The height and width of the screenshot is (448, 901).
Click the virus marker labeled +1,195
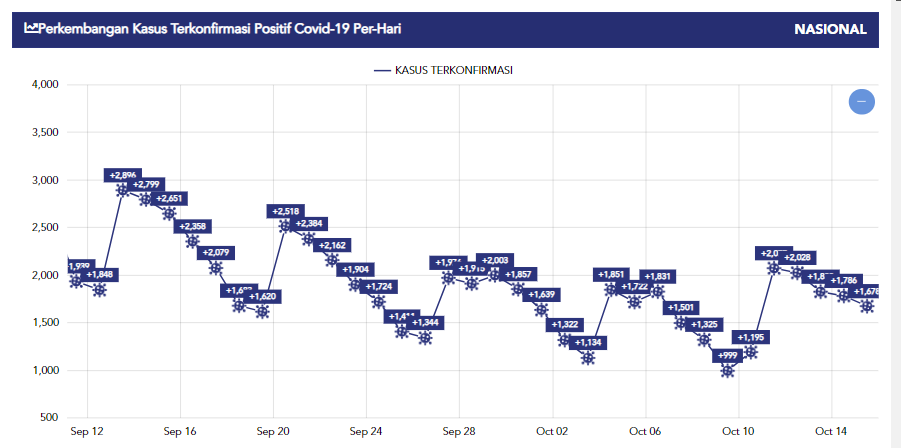click(x=751, y=352)
